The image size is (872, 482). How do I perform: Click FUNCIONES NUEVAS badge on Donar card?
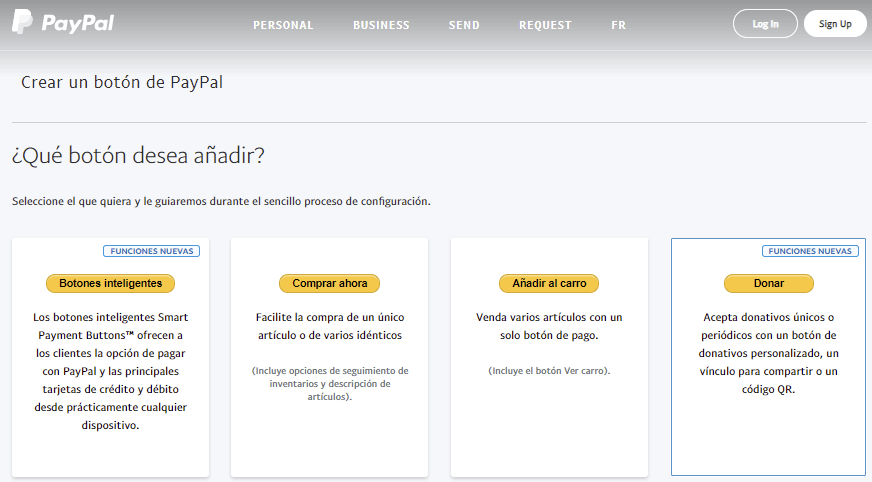(x=810, y=251)
